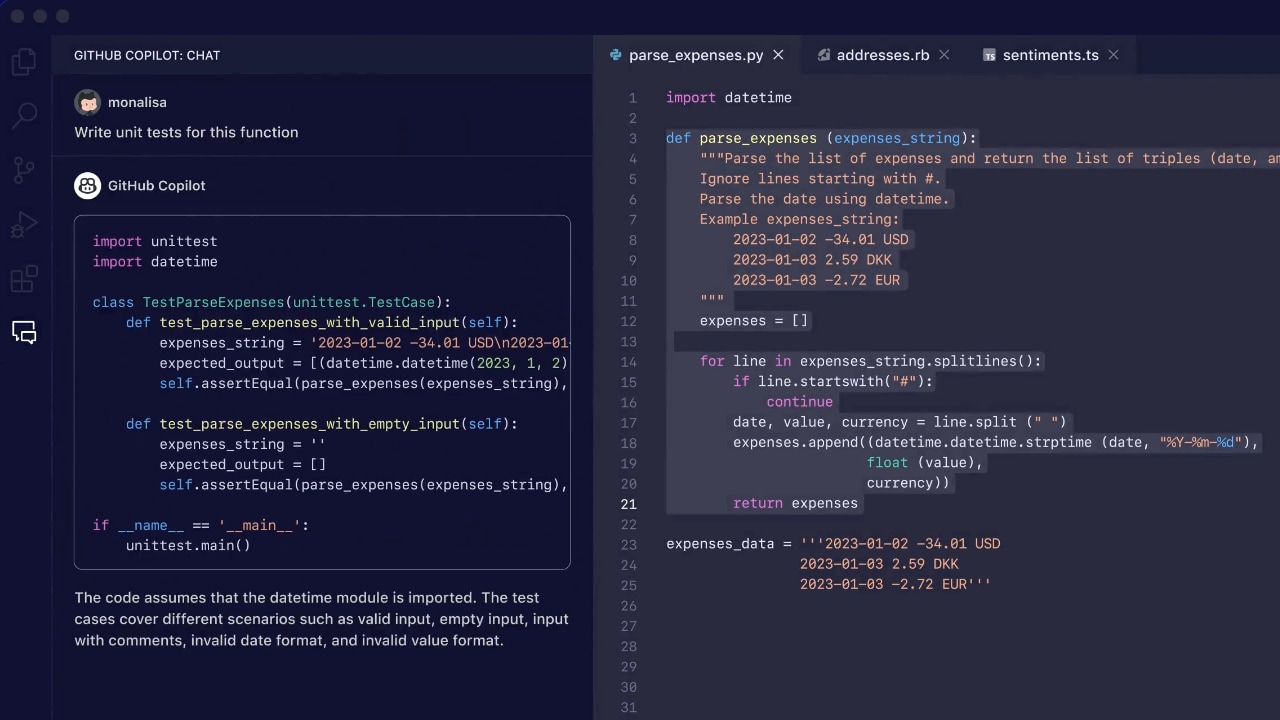The image size is (1280, 720).
Task: Switch to the addresses.rb tab
Action: pyautogui.click(x=883, y=55)
